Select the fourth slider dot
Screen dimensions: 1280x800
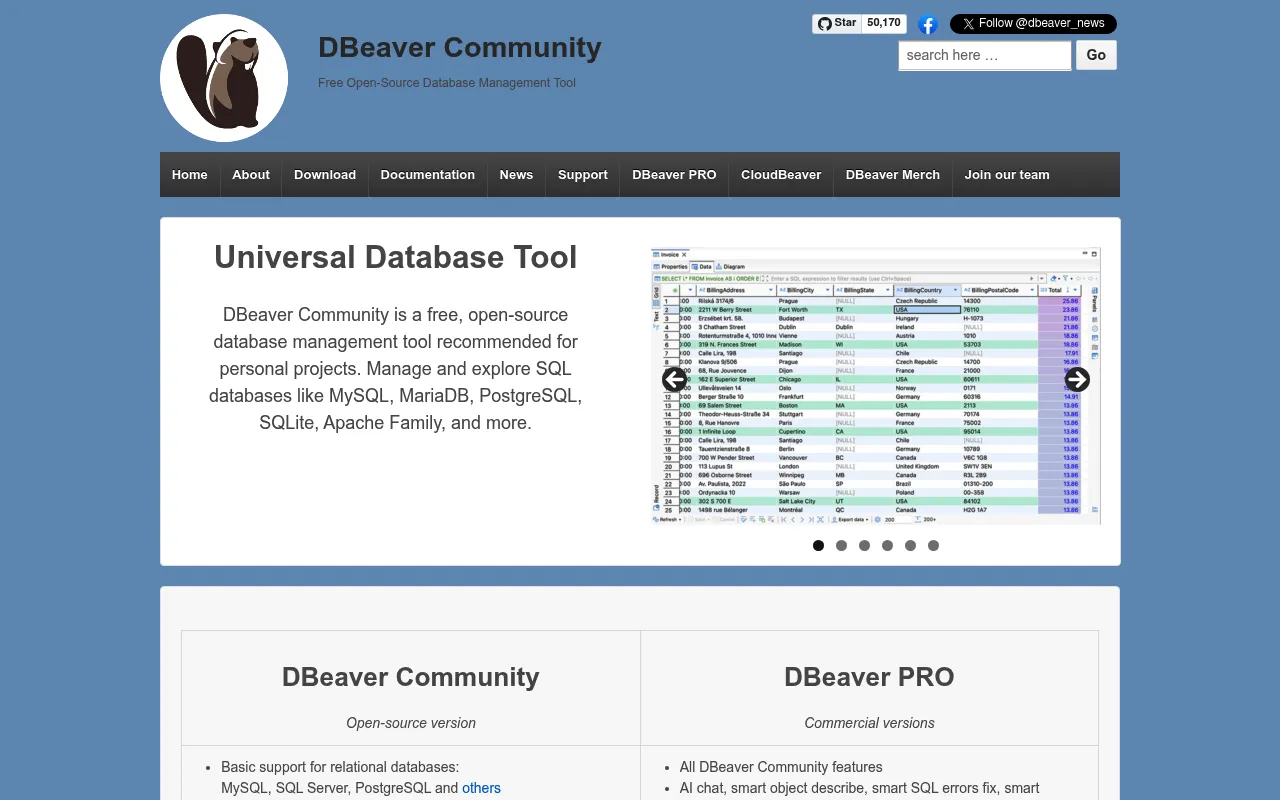click(887, 546)
